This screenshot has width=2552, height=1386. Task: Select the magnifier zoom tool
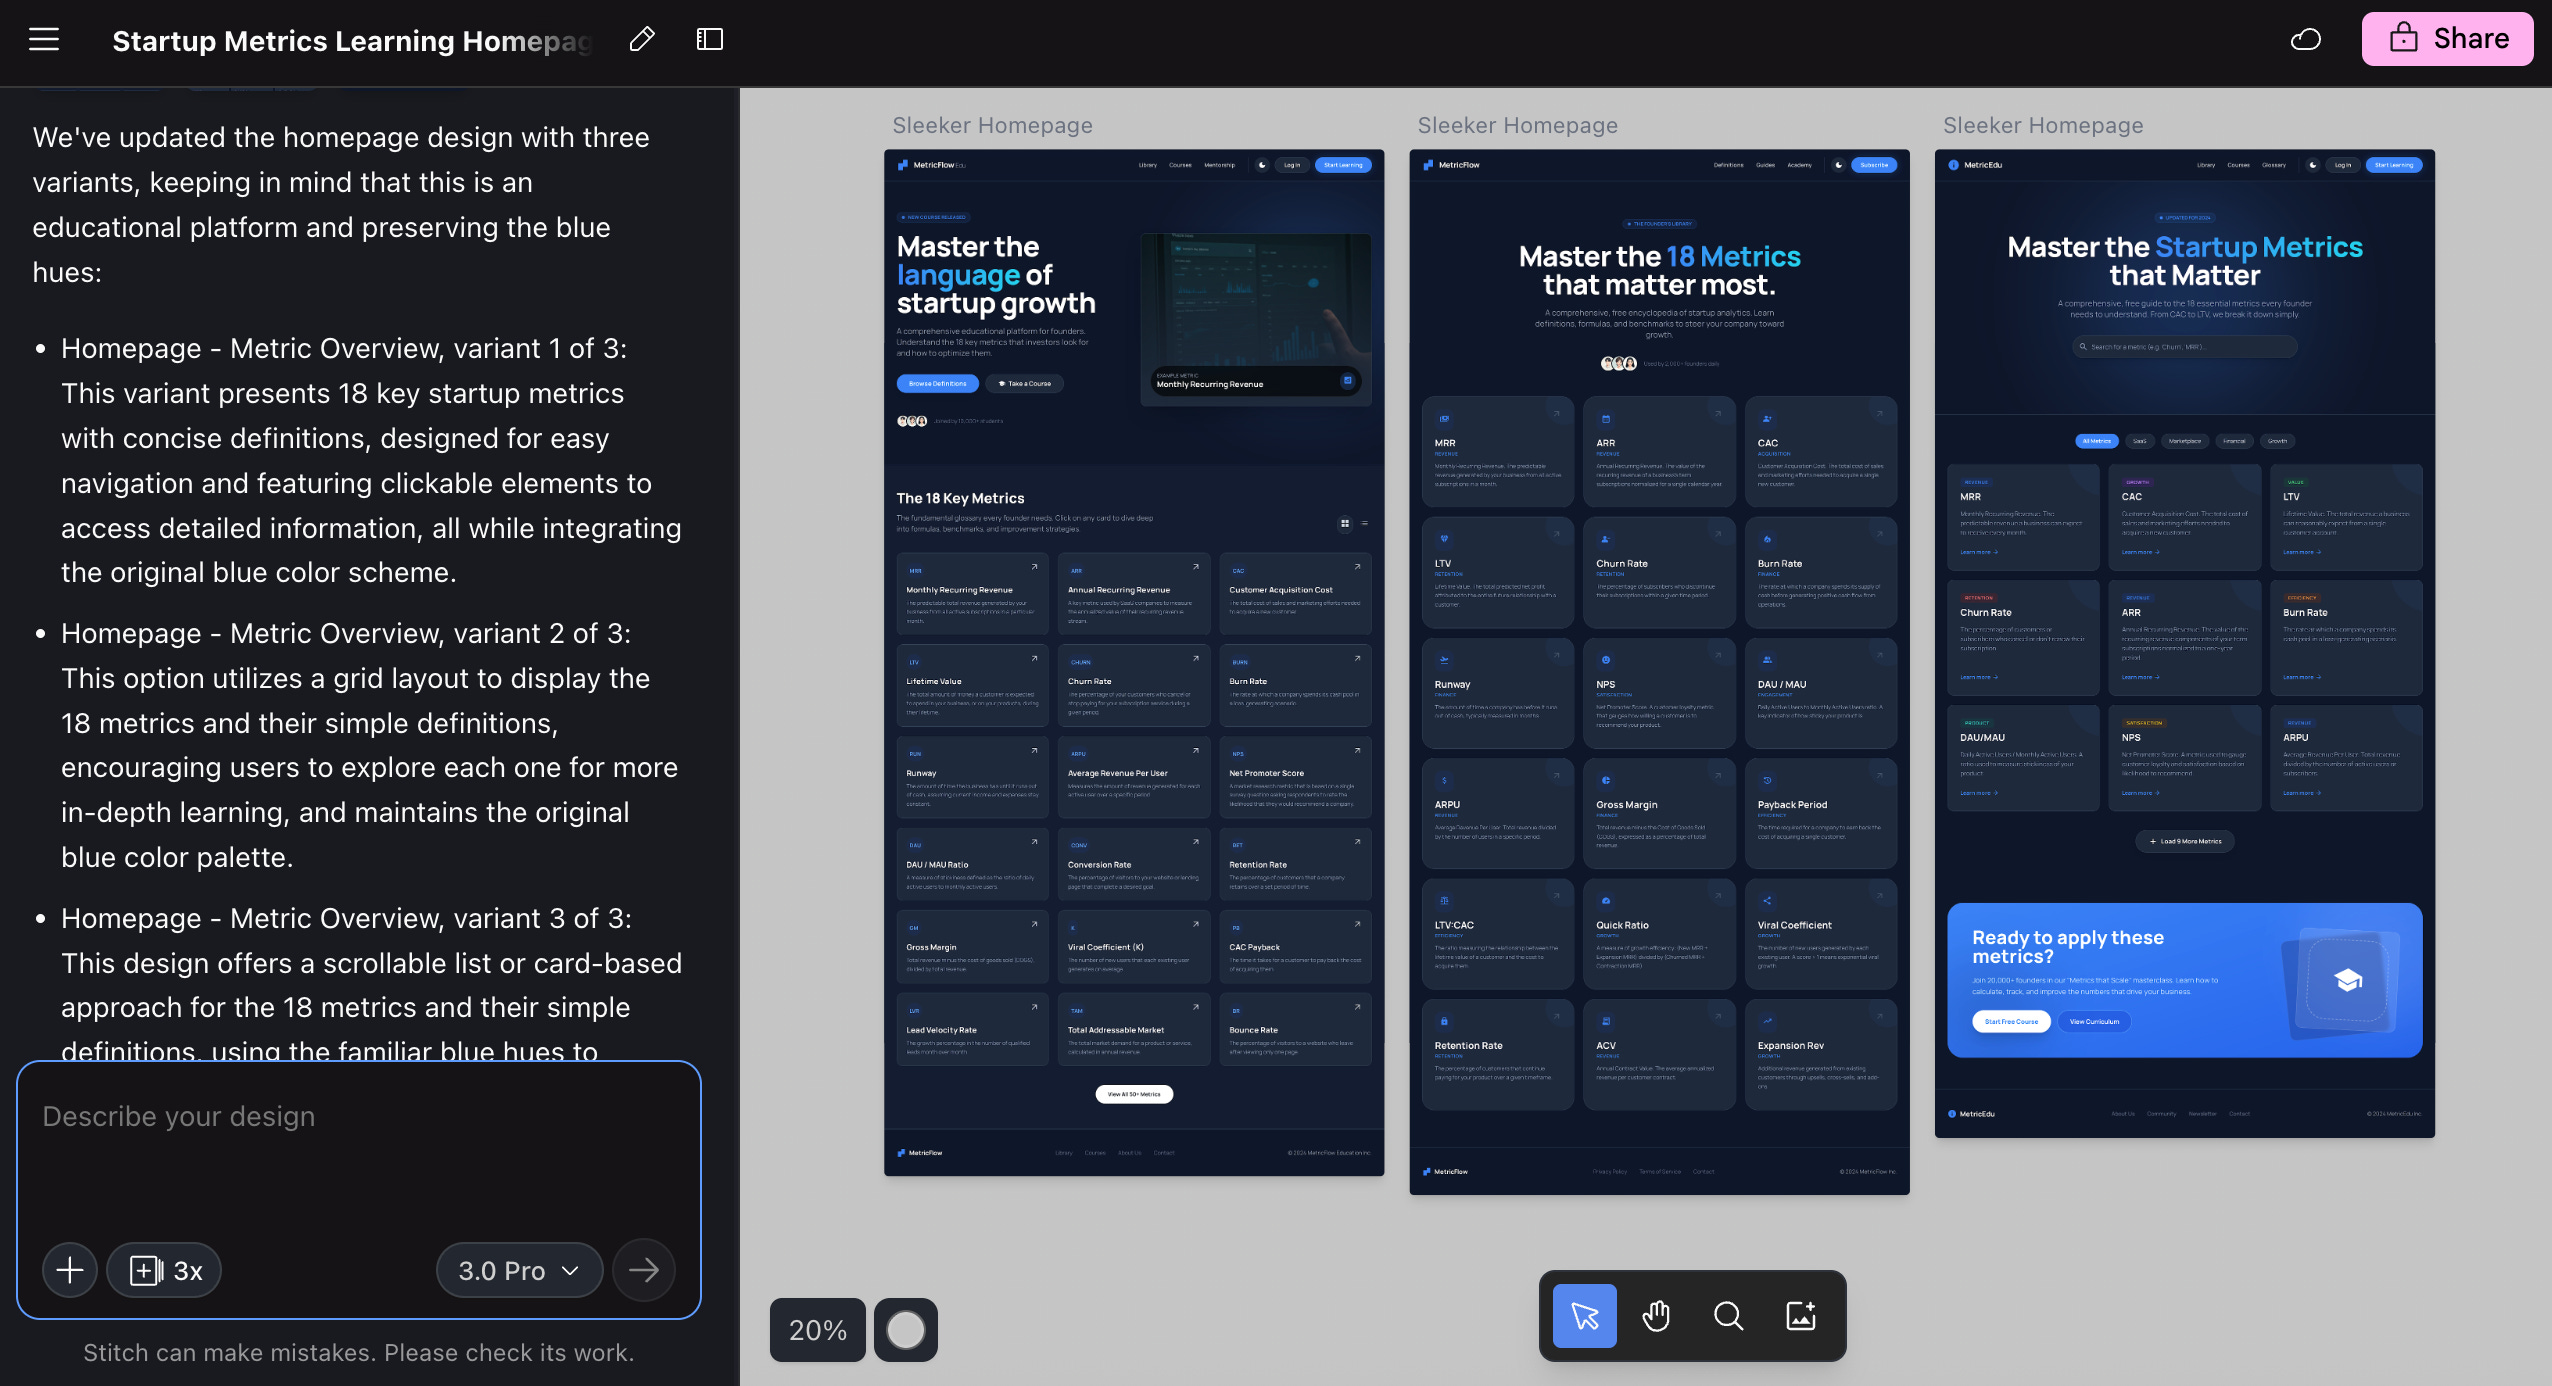[x=1729, y=1316]
